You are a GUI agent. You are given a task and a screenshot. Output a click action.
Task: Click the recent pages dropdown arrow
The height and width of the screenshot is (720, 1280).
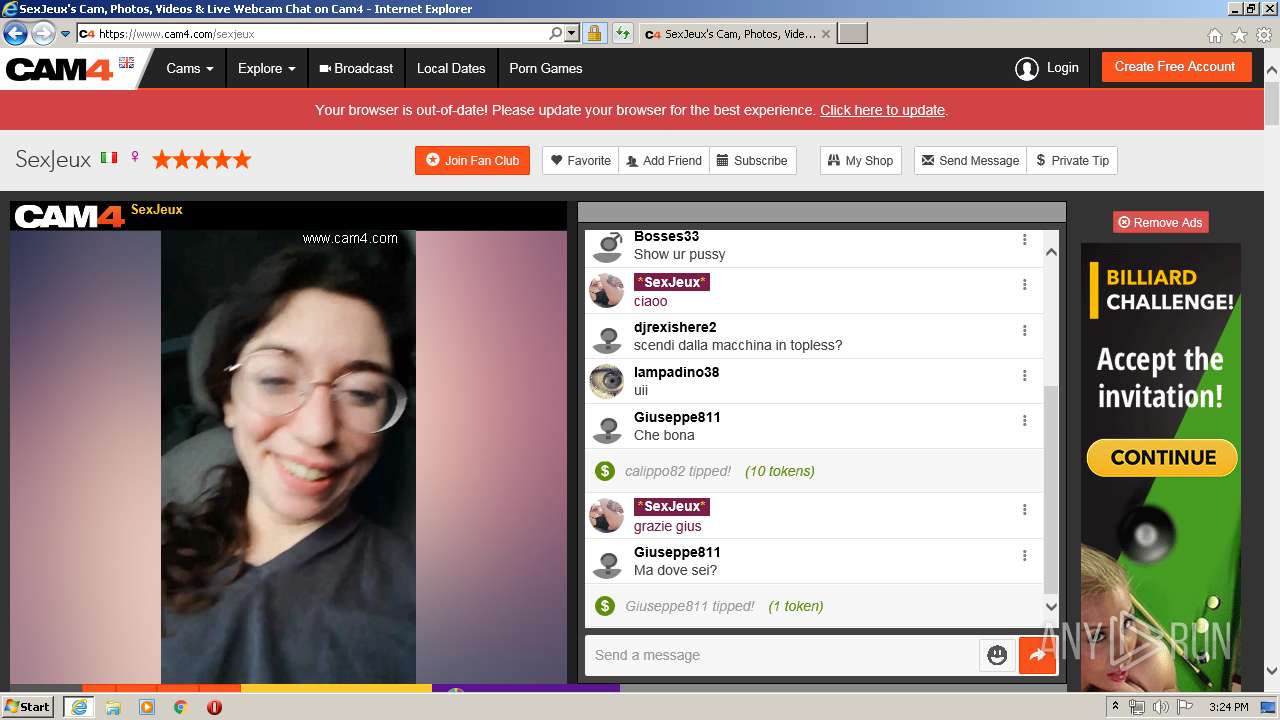click(x=66, y=34)
